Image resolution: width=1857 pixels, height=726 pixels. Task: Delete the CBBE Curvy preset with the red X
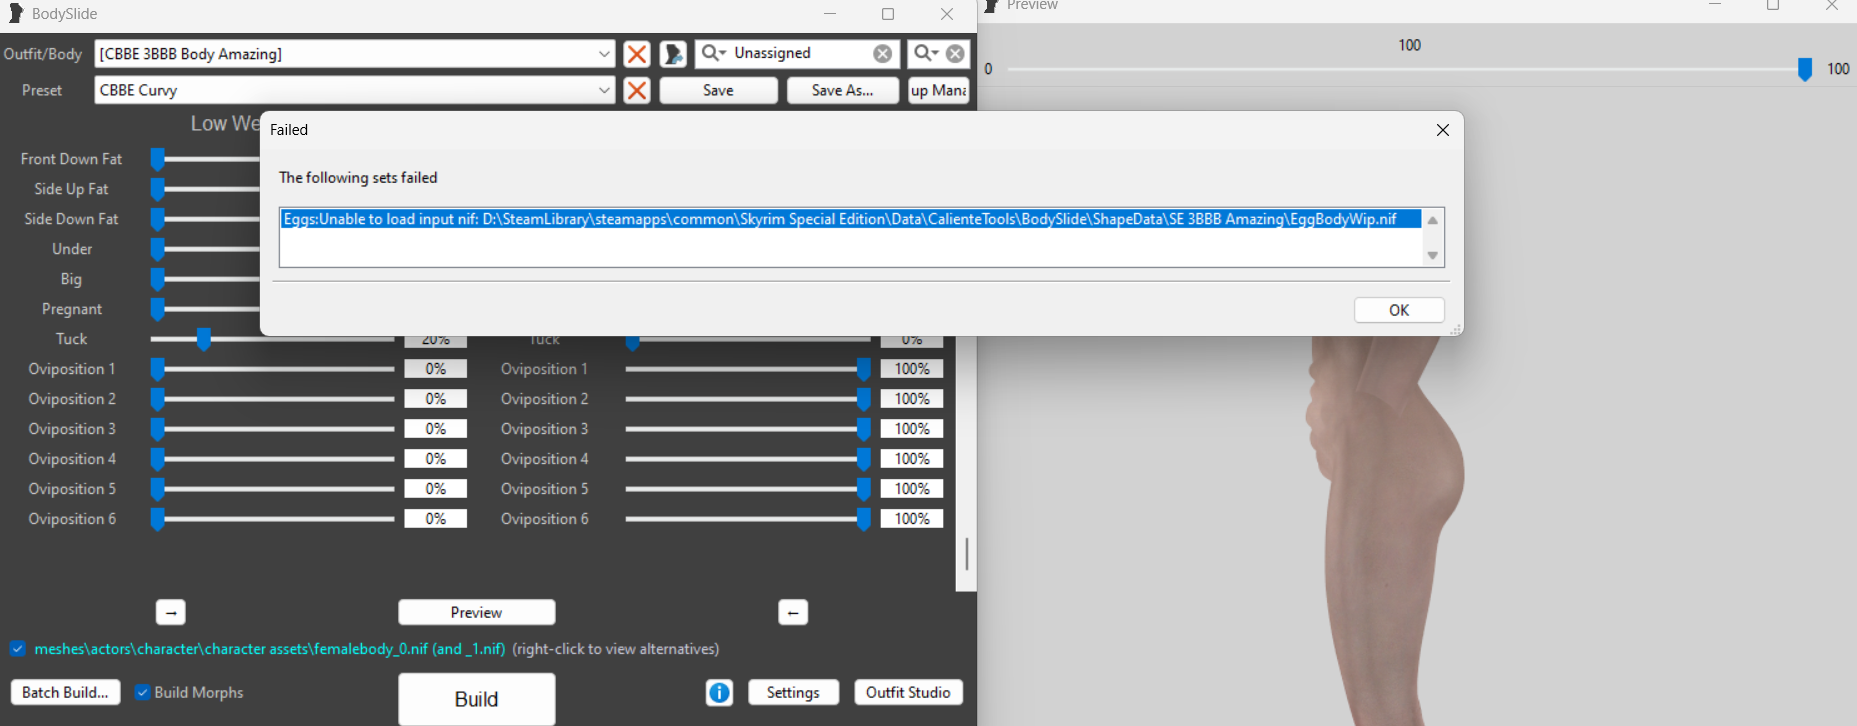coord(636,90)
